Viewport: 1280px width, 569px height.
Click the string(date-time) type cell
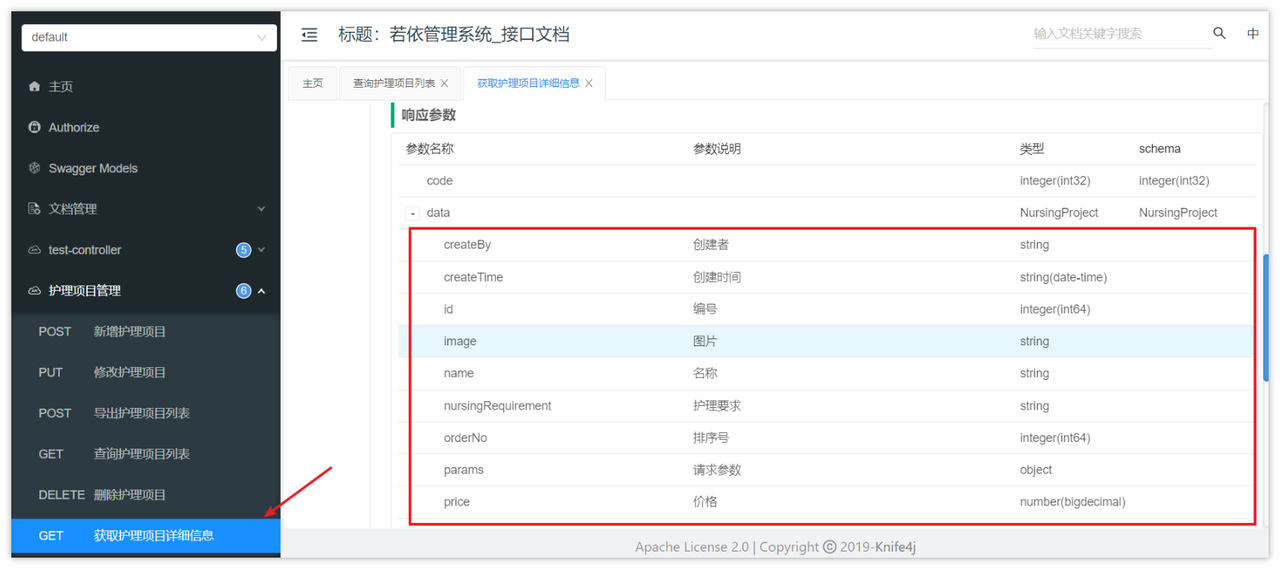(1063, 277)
